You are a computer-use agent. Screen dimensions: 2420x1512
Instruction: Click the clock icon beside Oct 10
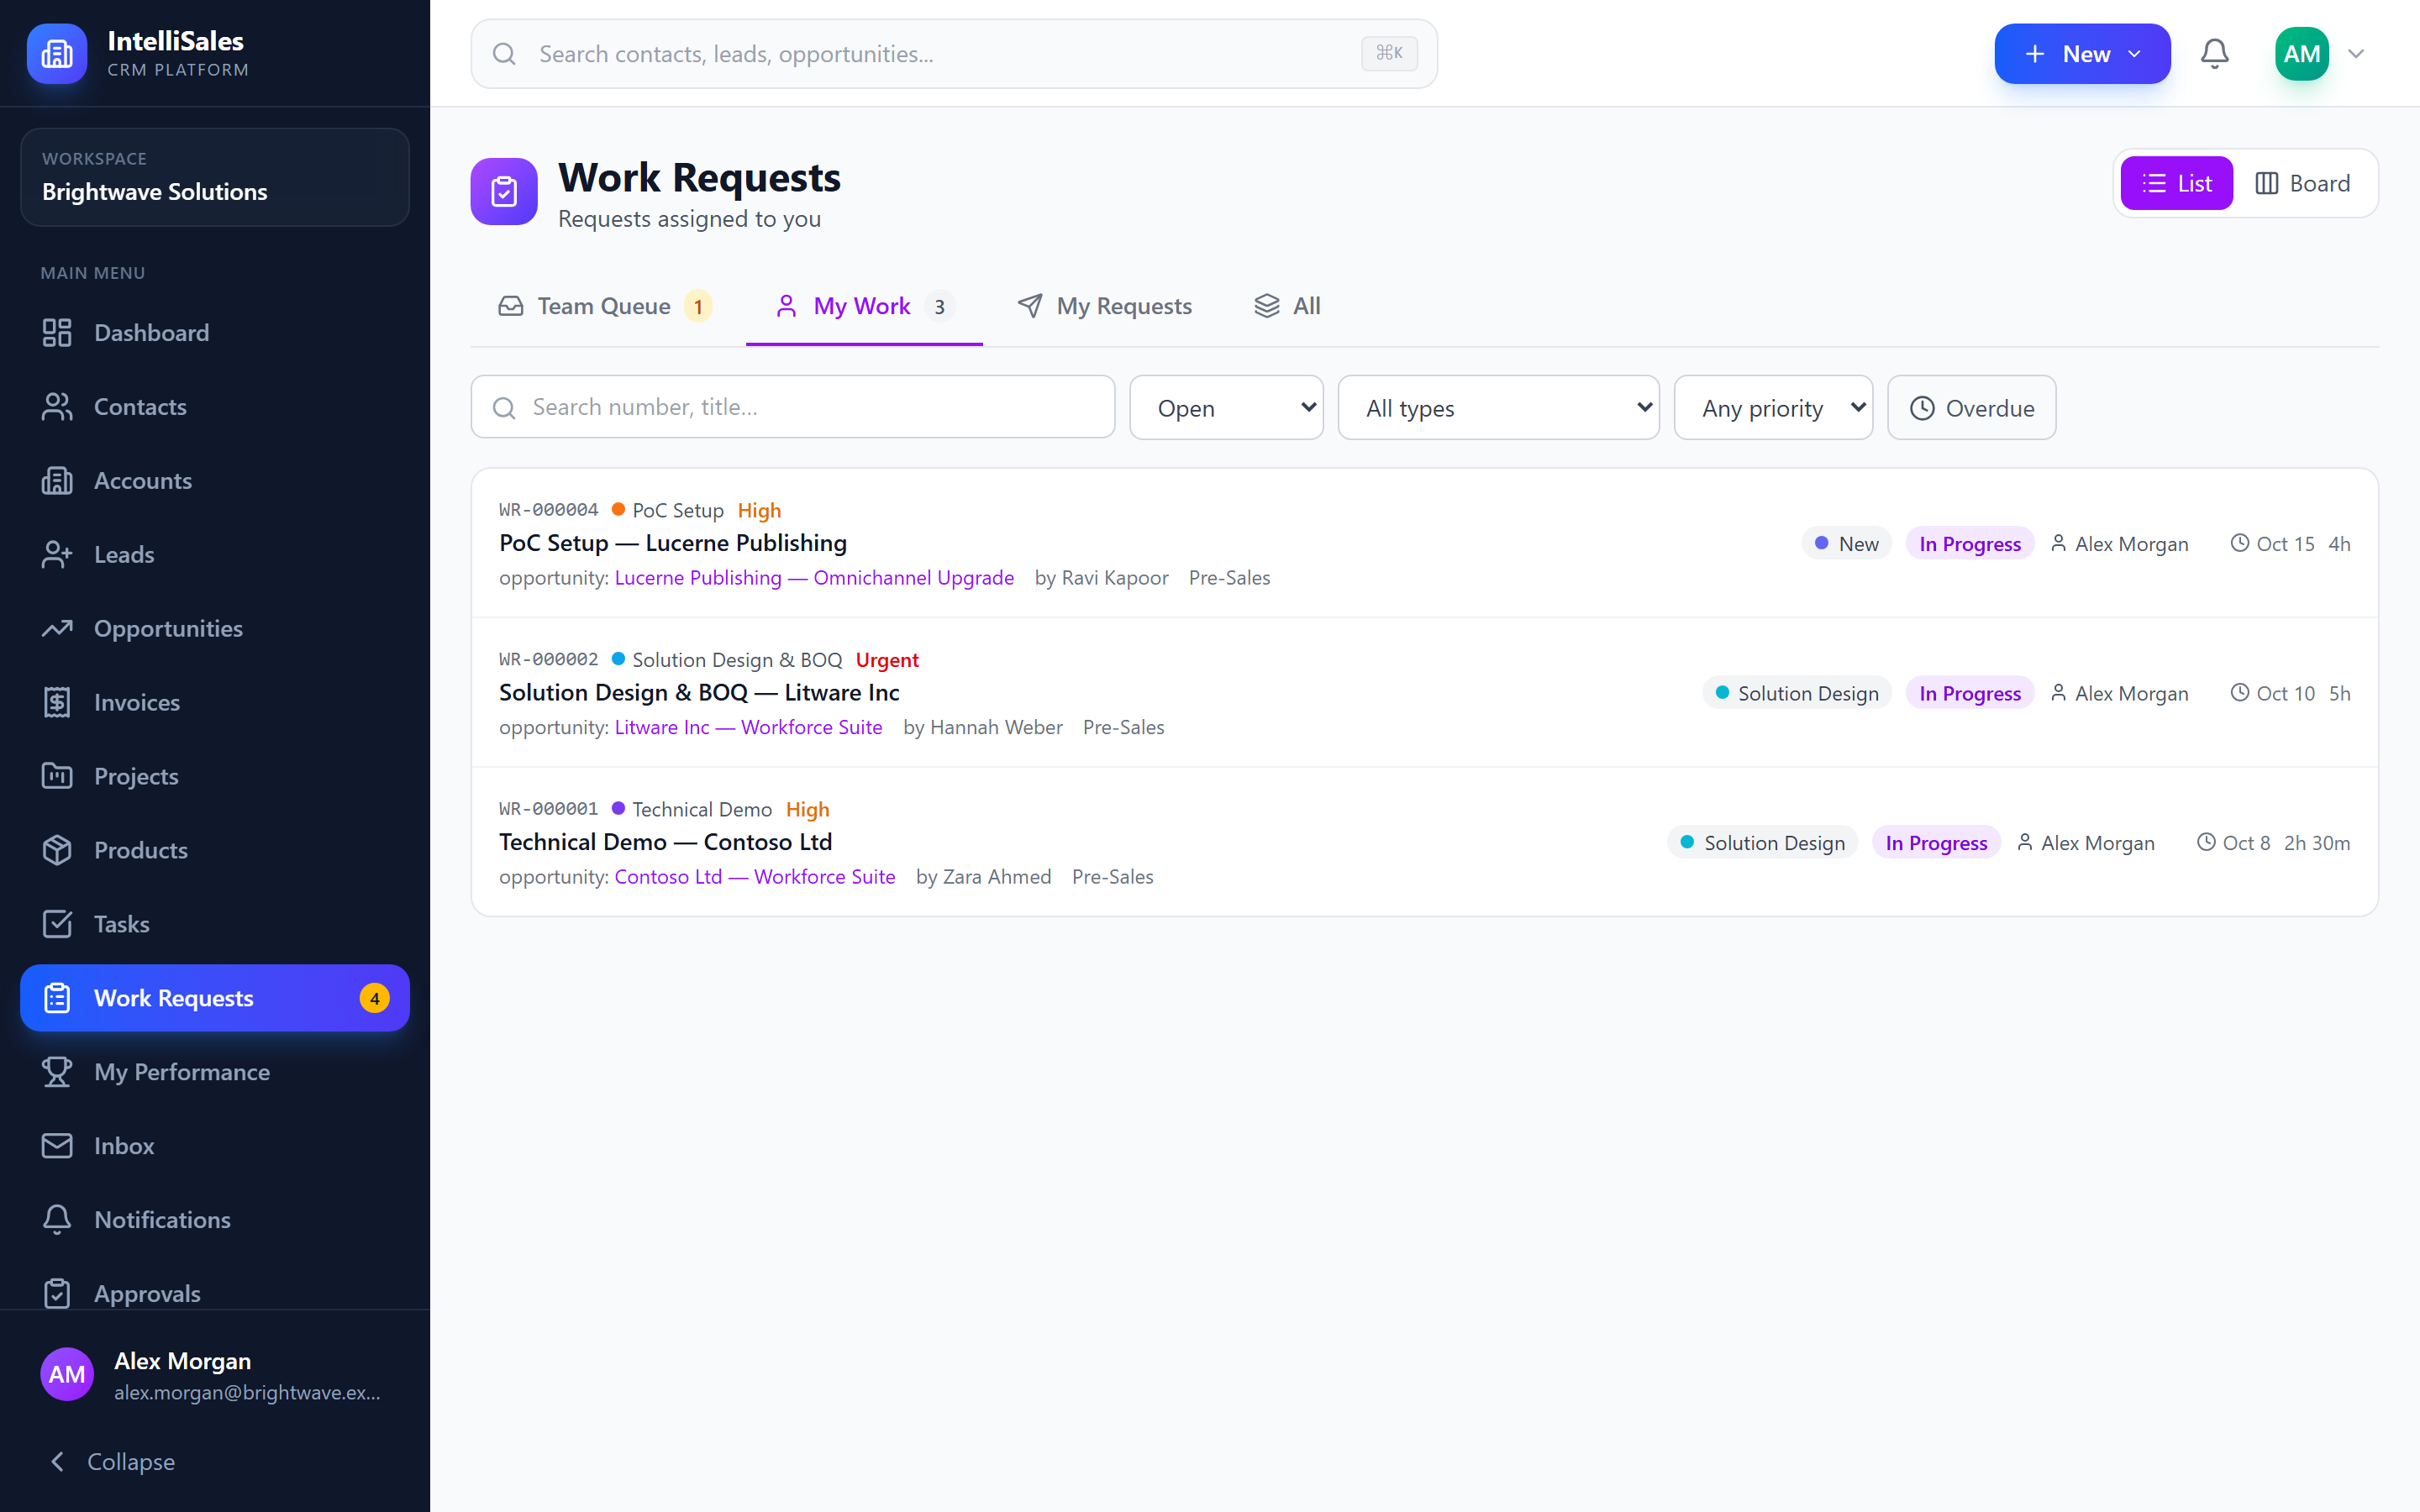(2240, 693)
